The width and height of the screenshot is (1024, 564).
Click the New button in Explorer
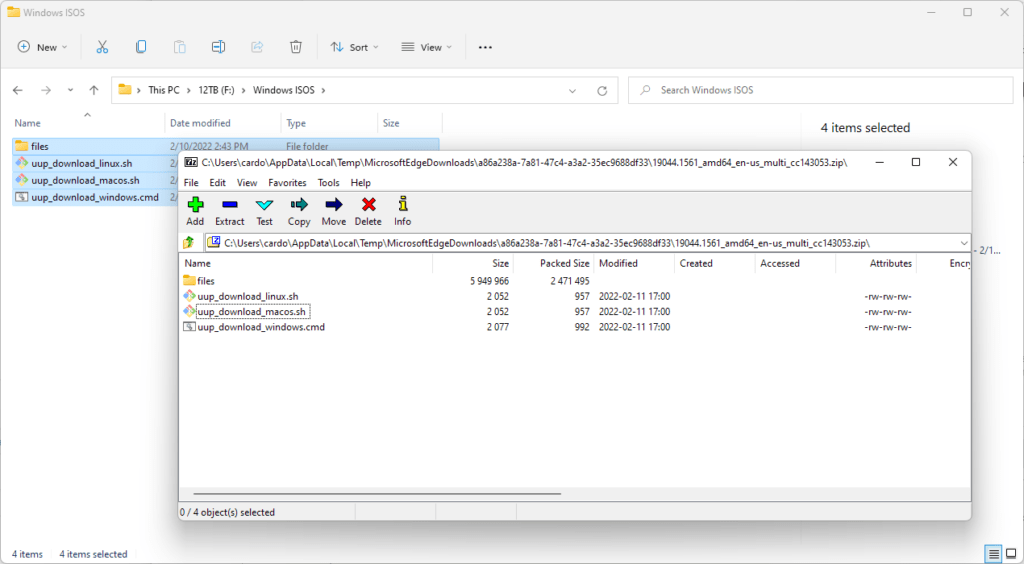(x=43, y=47)
